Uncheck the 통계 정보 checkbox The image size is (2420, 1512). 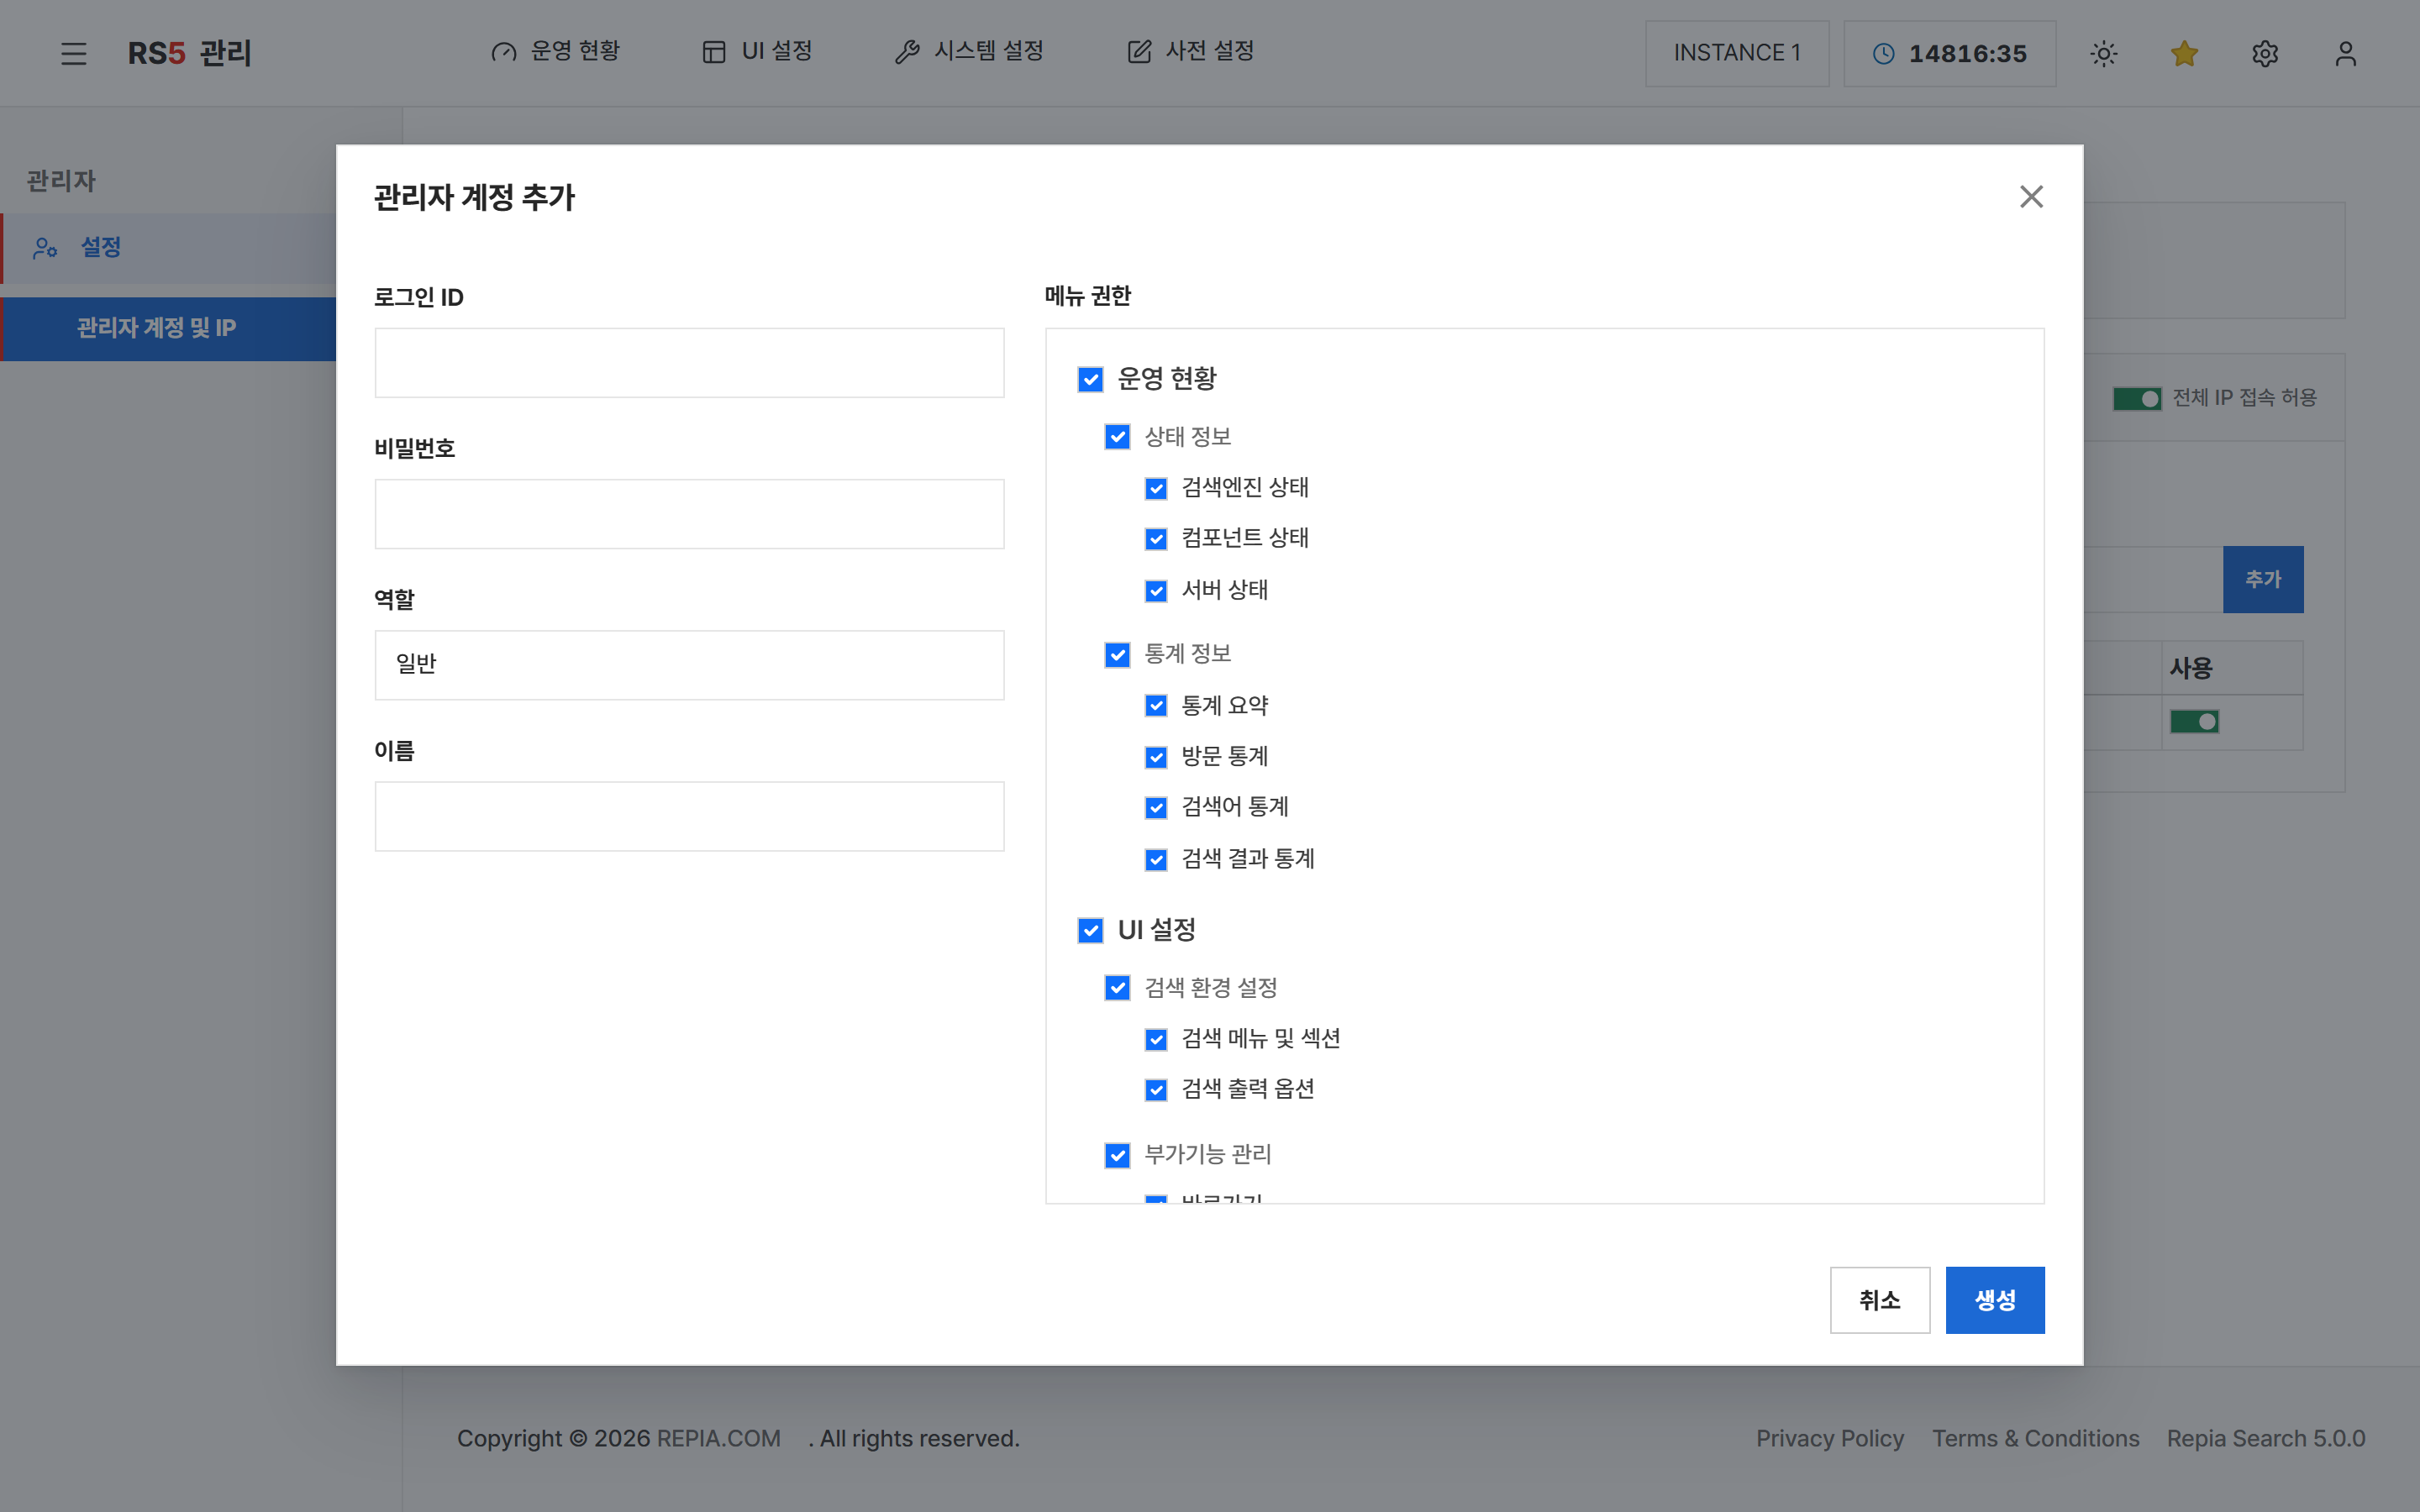point(1117,655)
